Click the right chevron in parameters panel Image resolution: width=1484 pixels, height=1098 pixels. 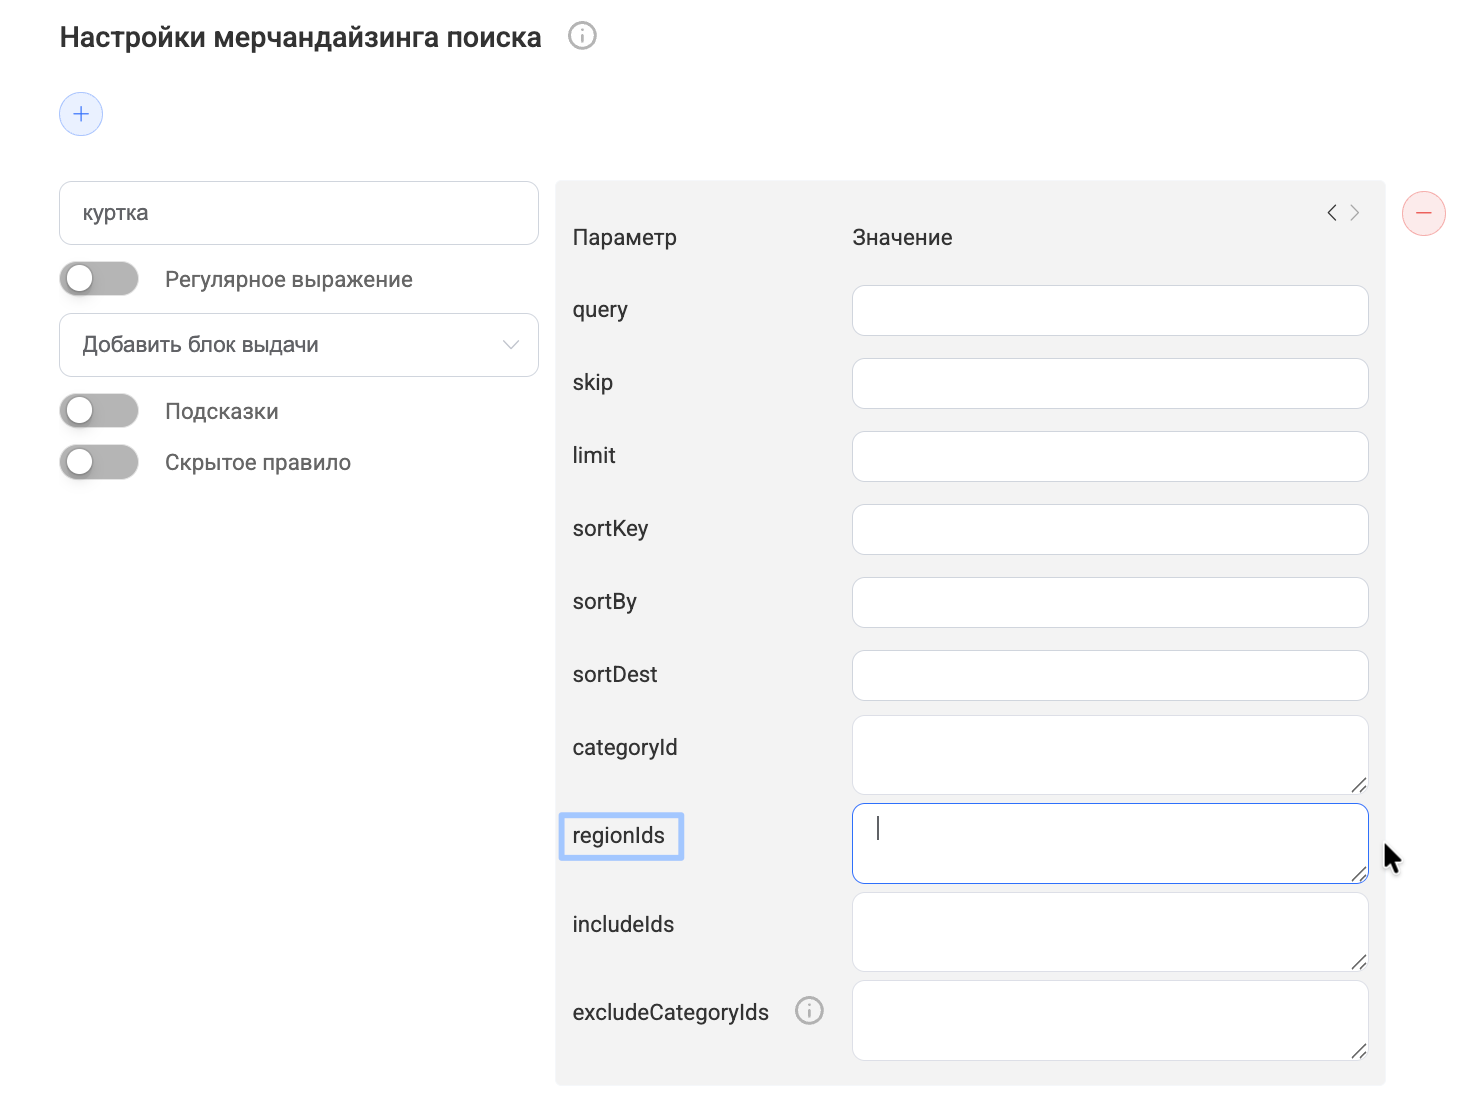1355,213
